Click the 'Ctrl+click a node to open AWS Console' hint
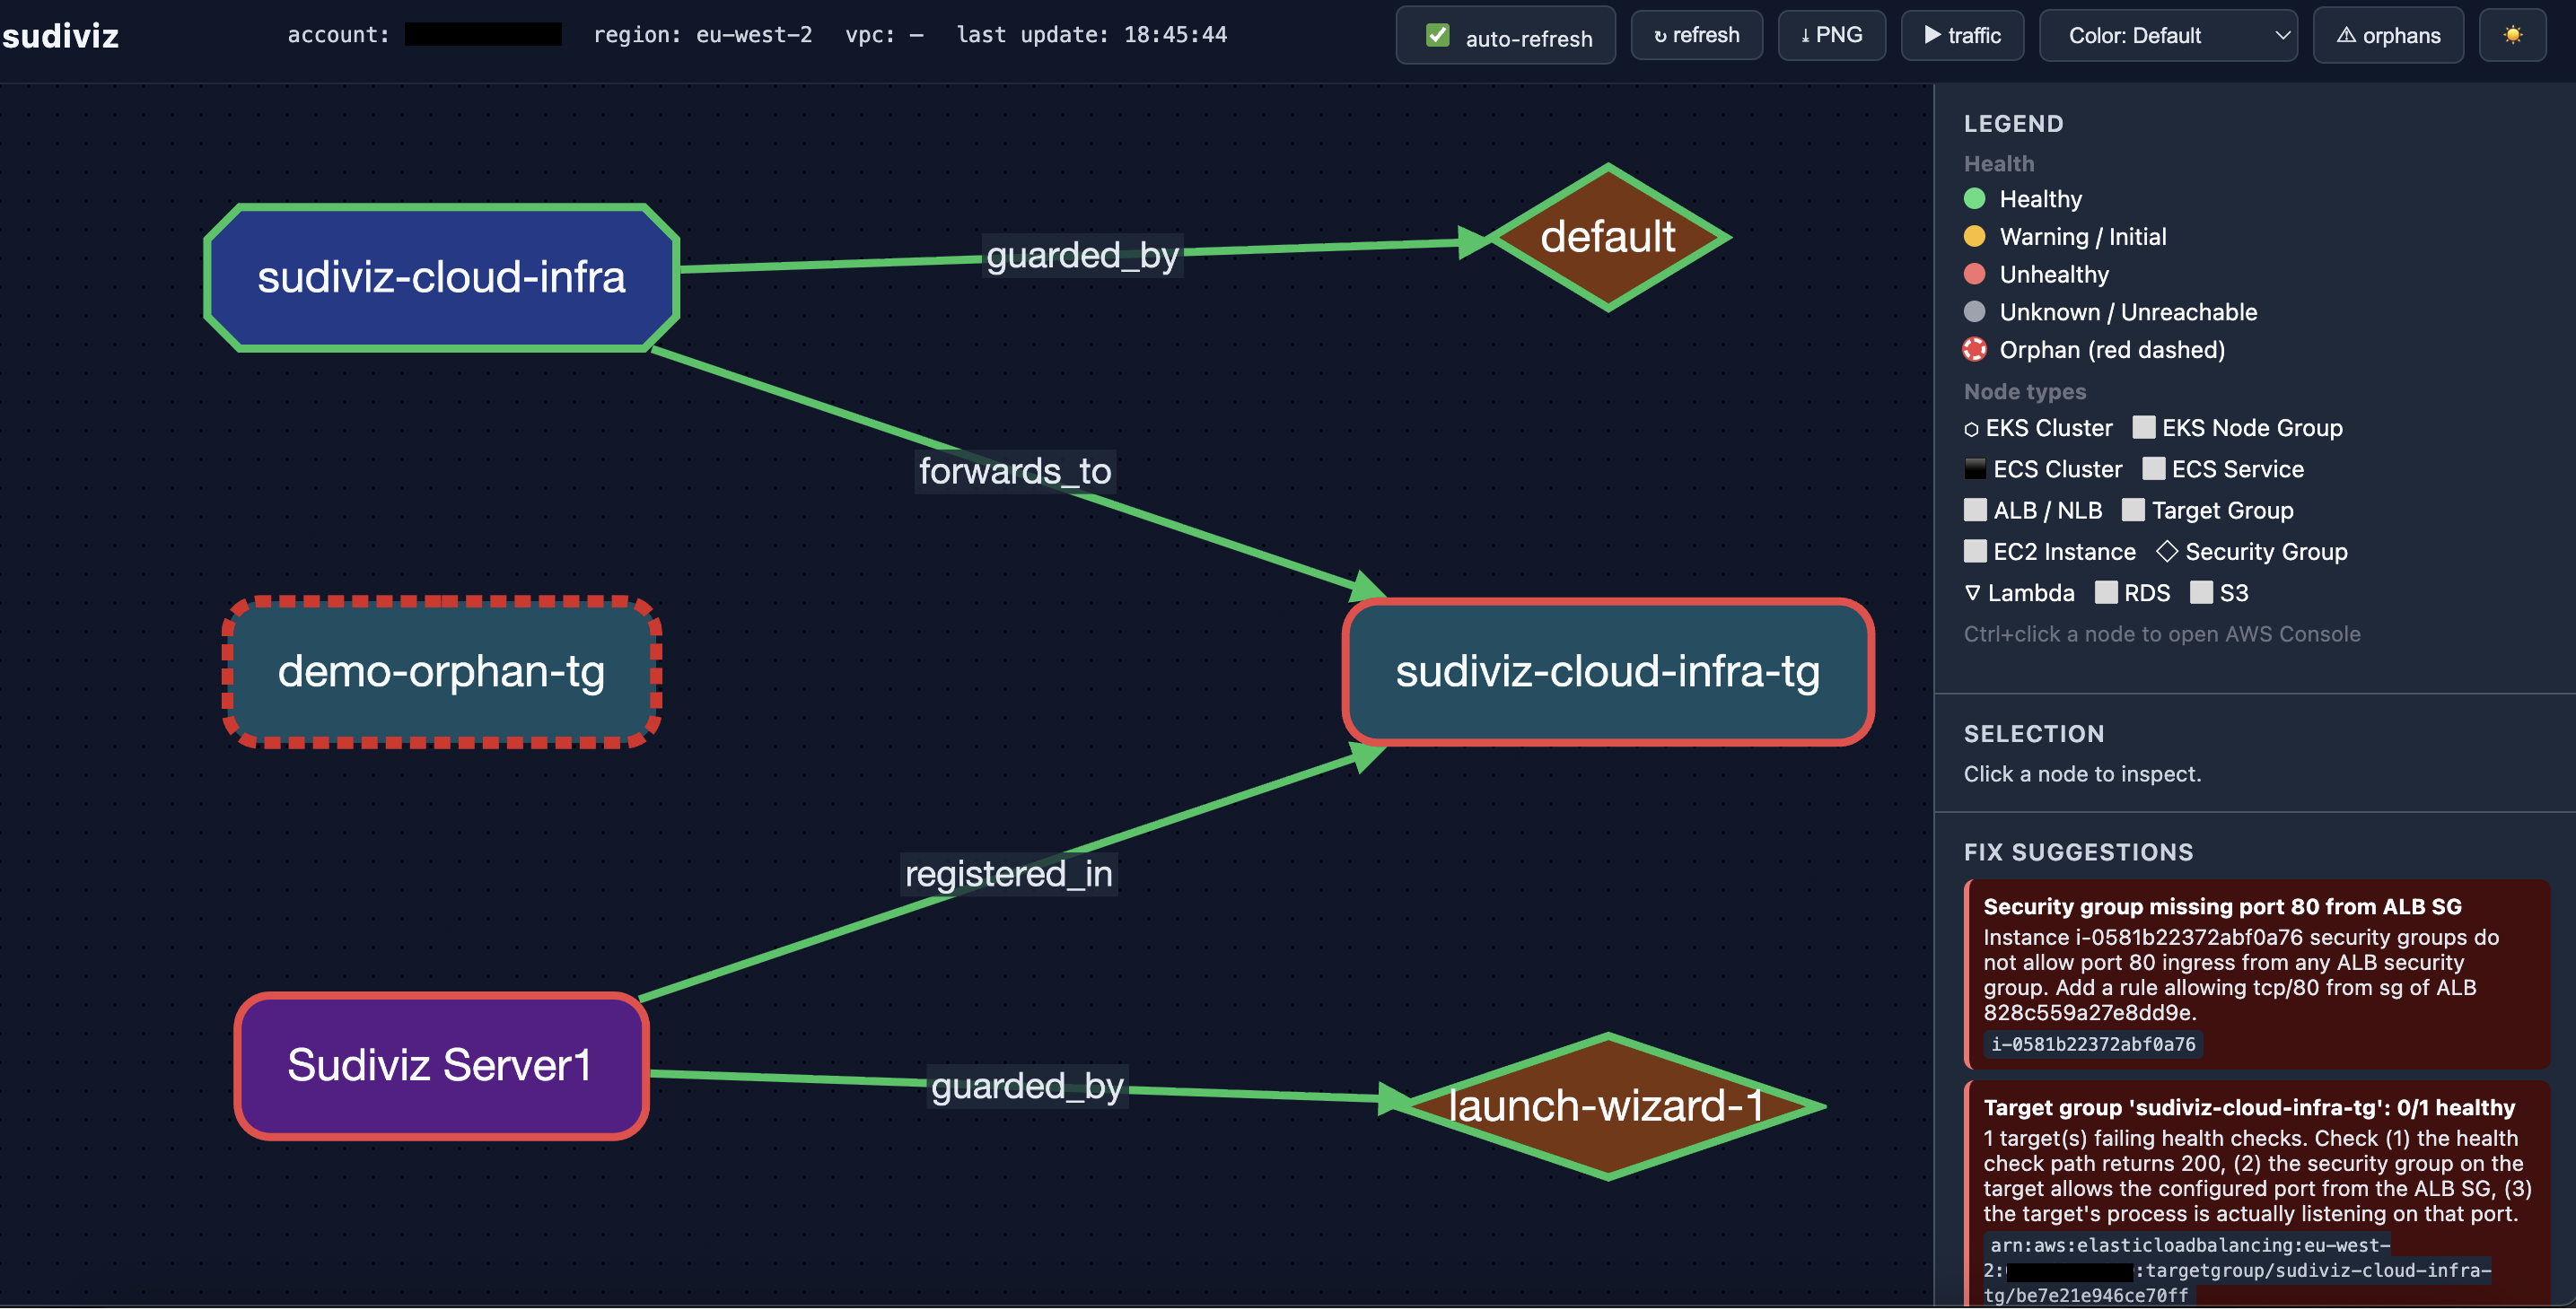This screenshot has width=2576, height=1310. pyautogui.click(x=2161, y=635)
